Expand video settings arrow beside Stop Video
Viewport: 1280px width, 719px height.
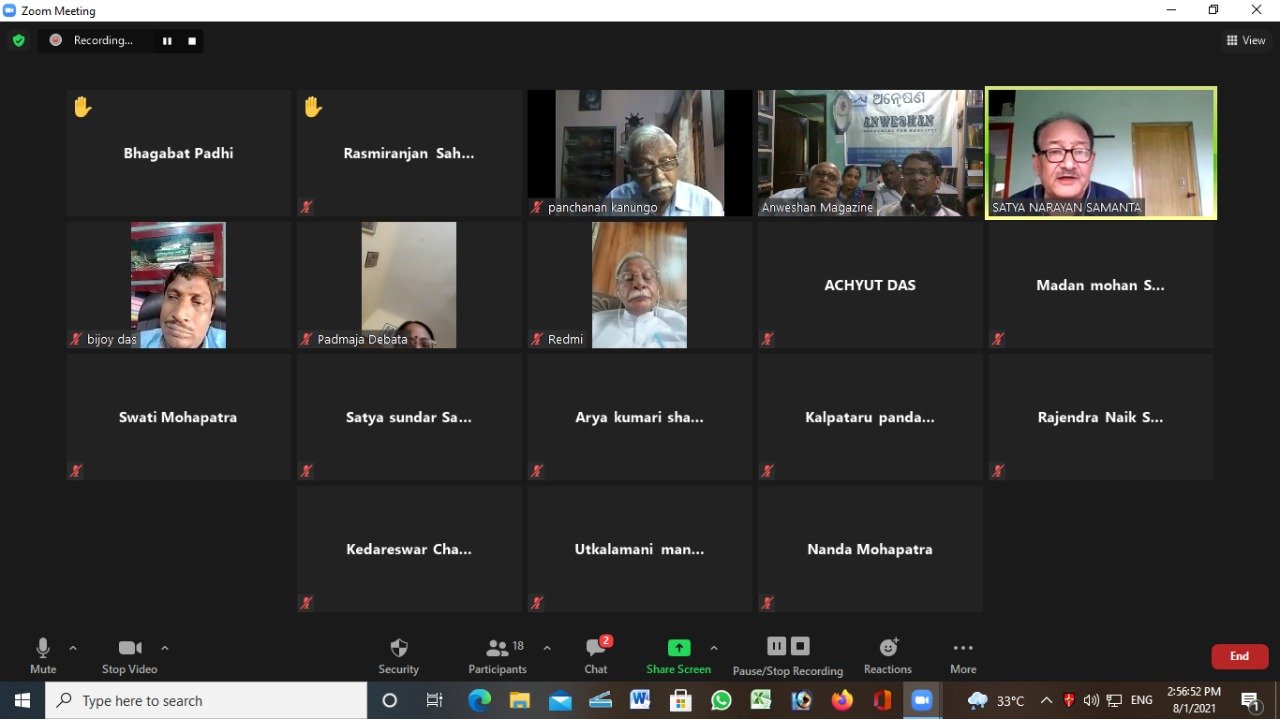165,648
